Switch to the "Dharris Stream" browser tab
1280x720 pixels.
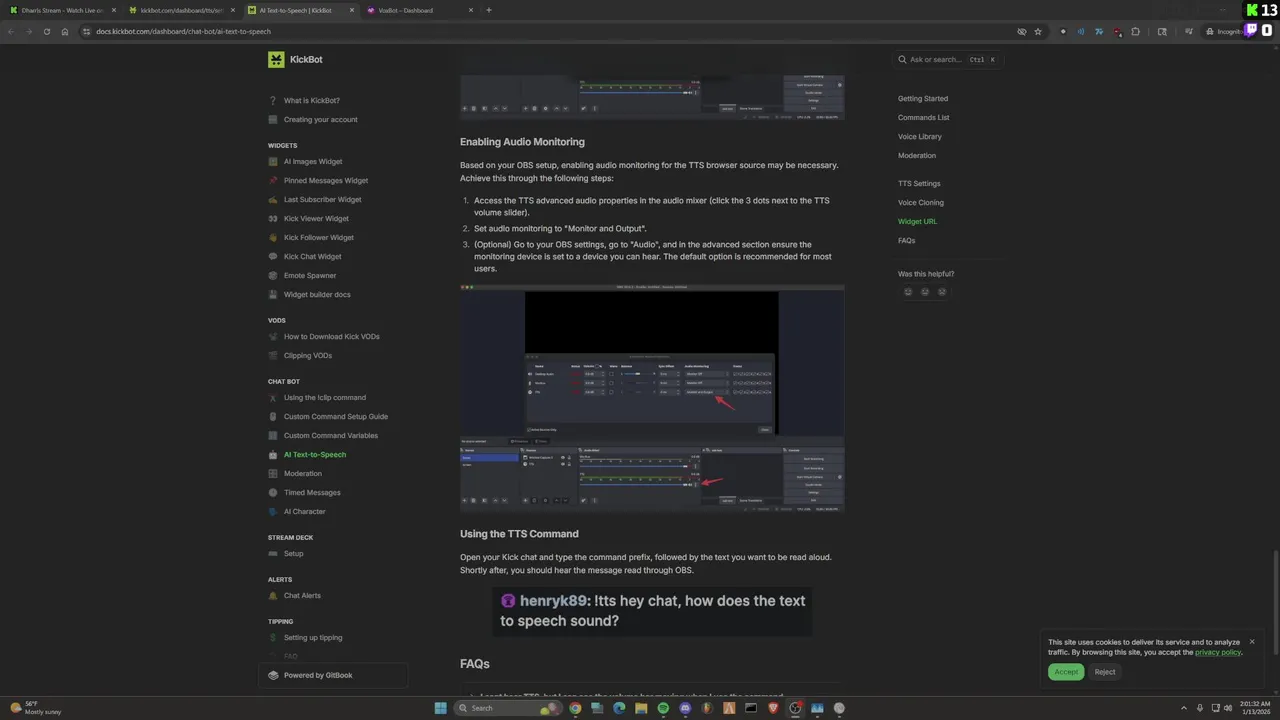(x=62, y=10)
